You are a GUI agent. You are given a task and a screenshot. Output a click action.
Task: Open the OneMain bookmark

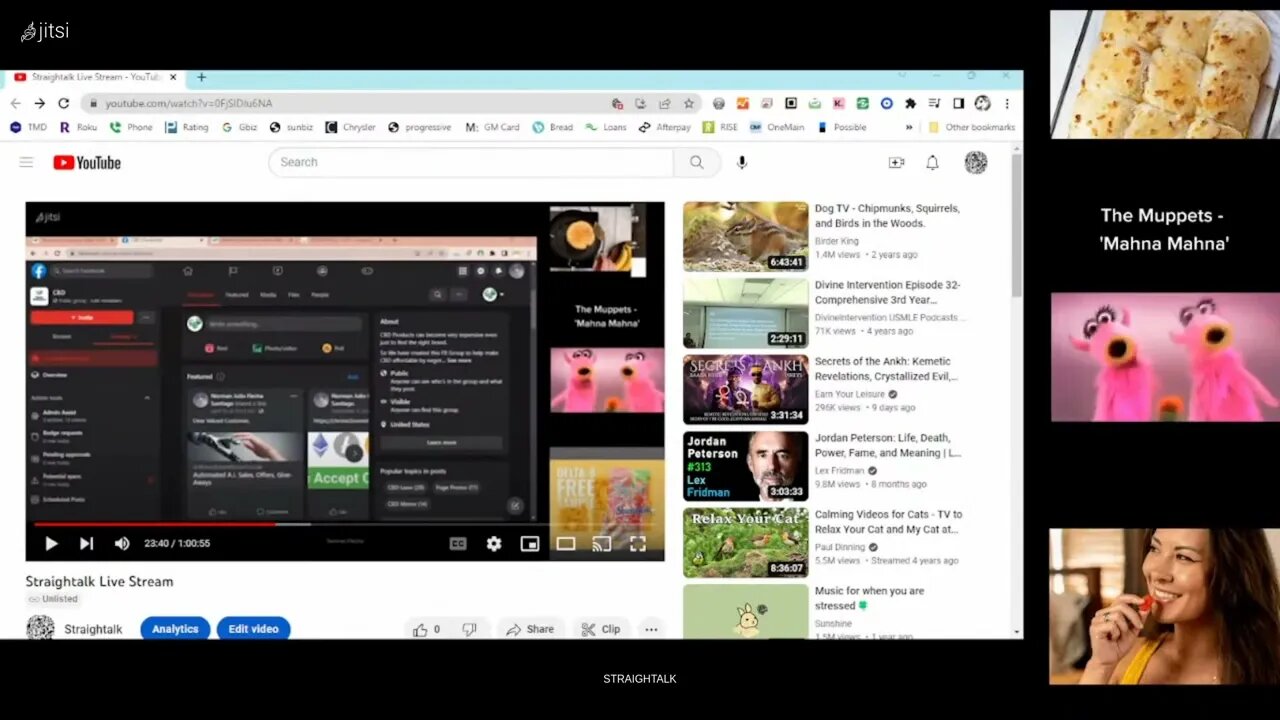click(777, 127)
